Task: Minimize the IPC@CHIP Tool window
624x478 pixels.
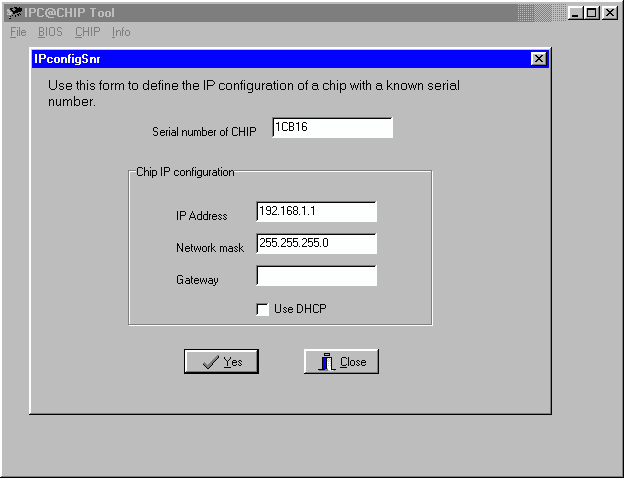Action: 575,13
